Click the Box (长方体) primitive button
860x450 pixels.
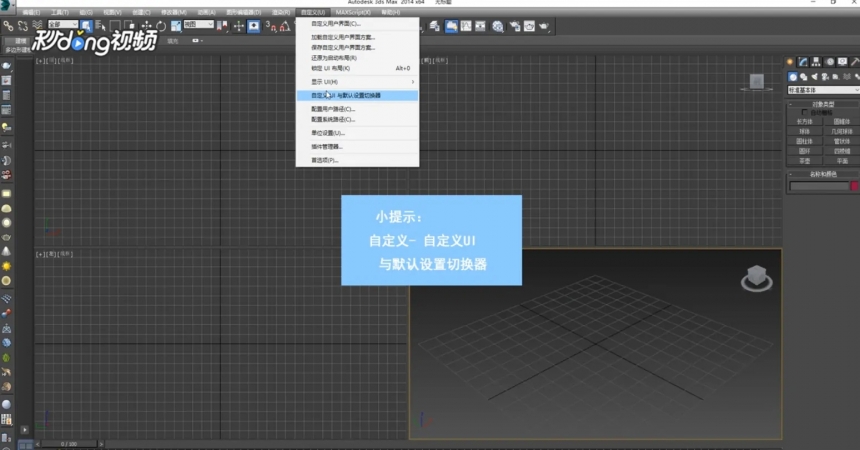click(805, 122)
